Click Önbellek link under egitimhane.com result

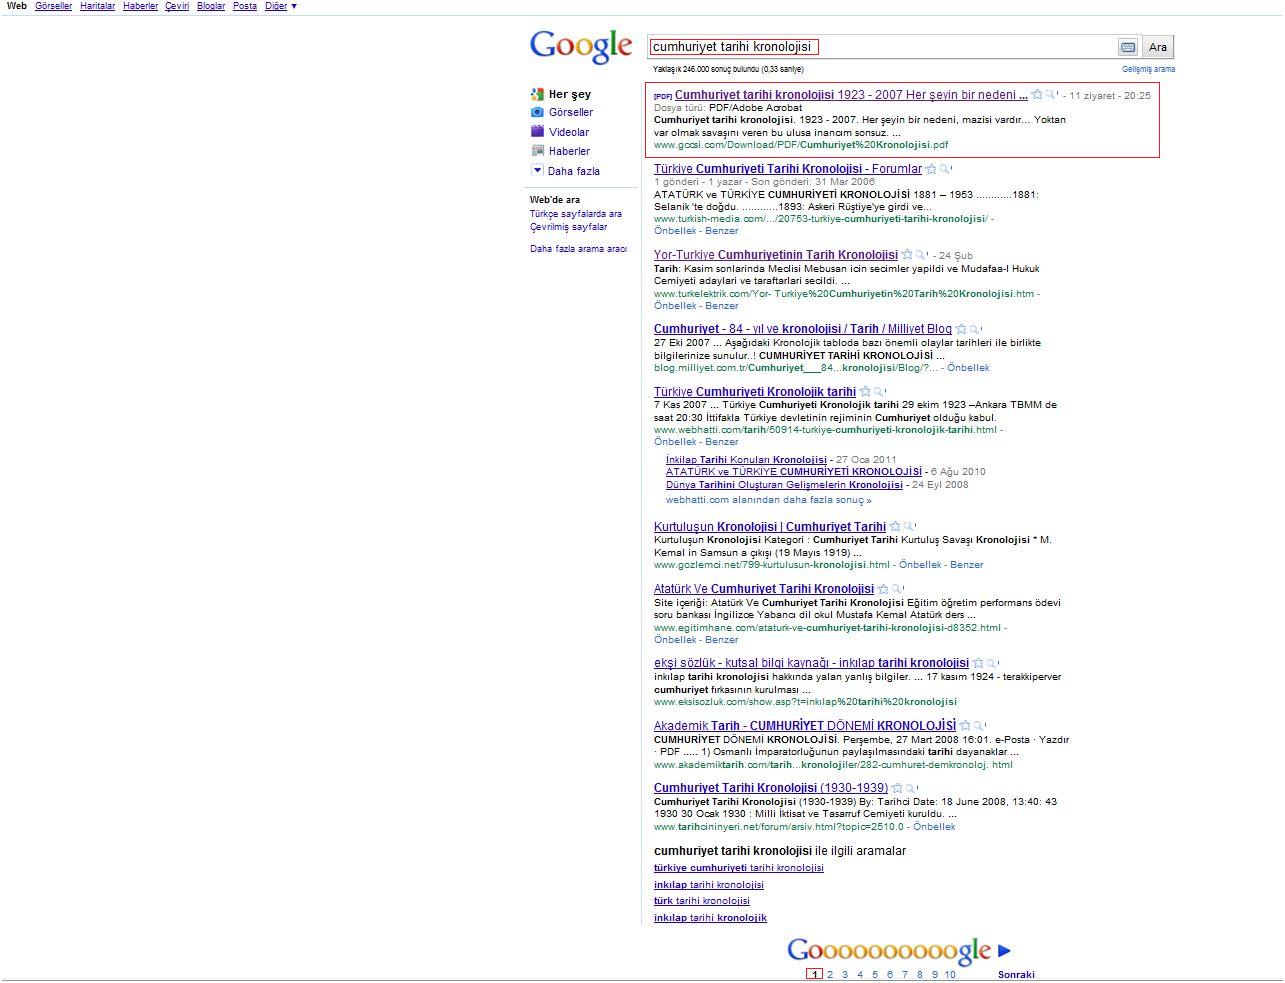pos(675,640)
